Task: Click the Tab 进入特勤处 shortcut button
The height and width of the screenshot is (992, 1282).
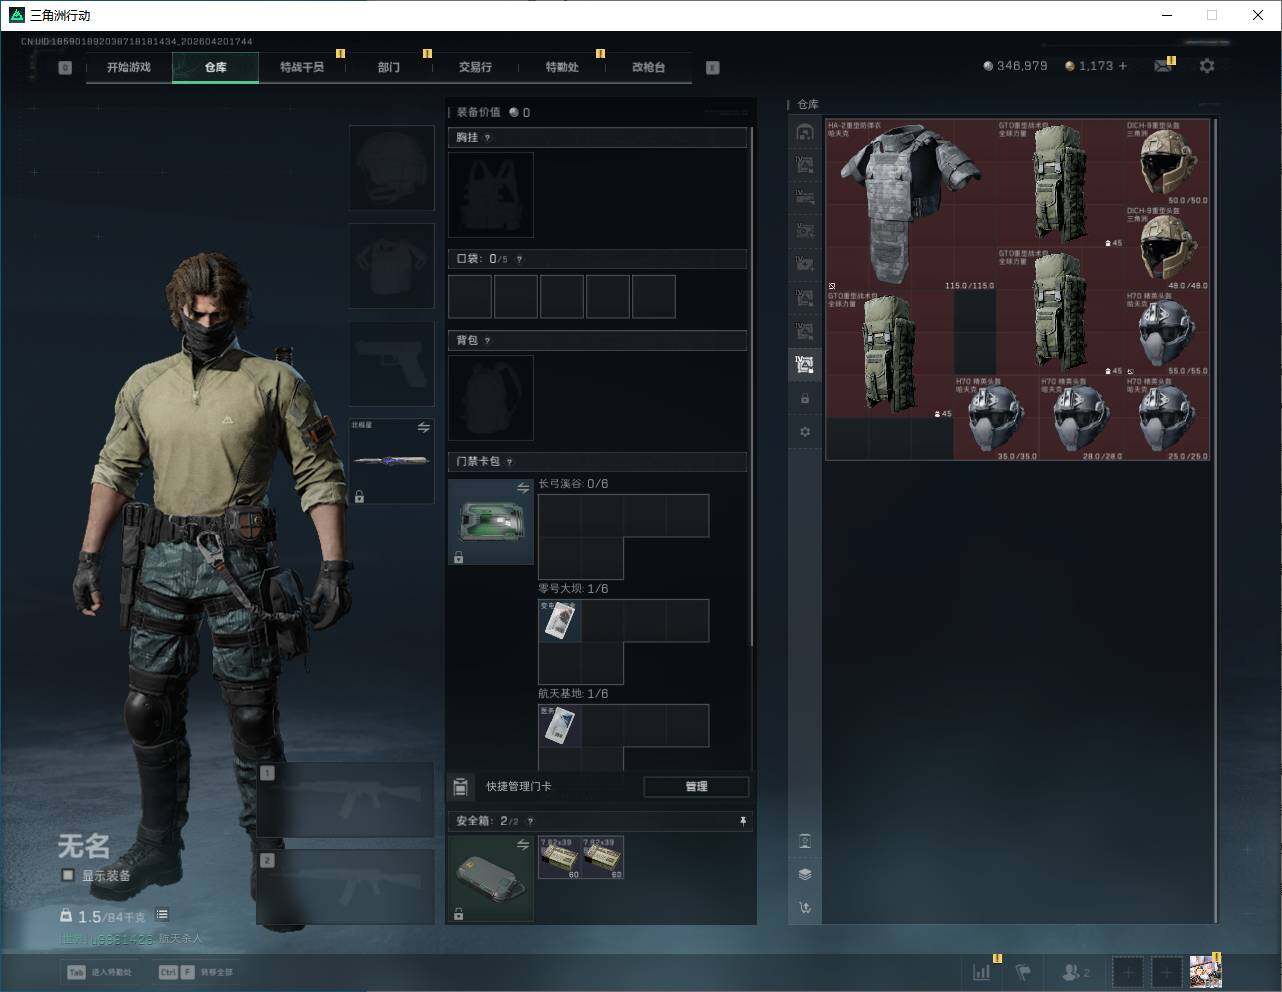Action: [x=99, y=972]
